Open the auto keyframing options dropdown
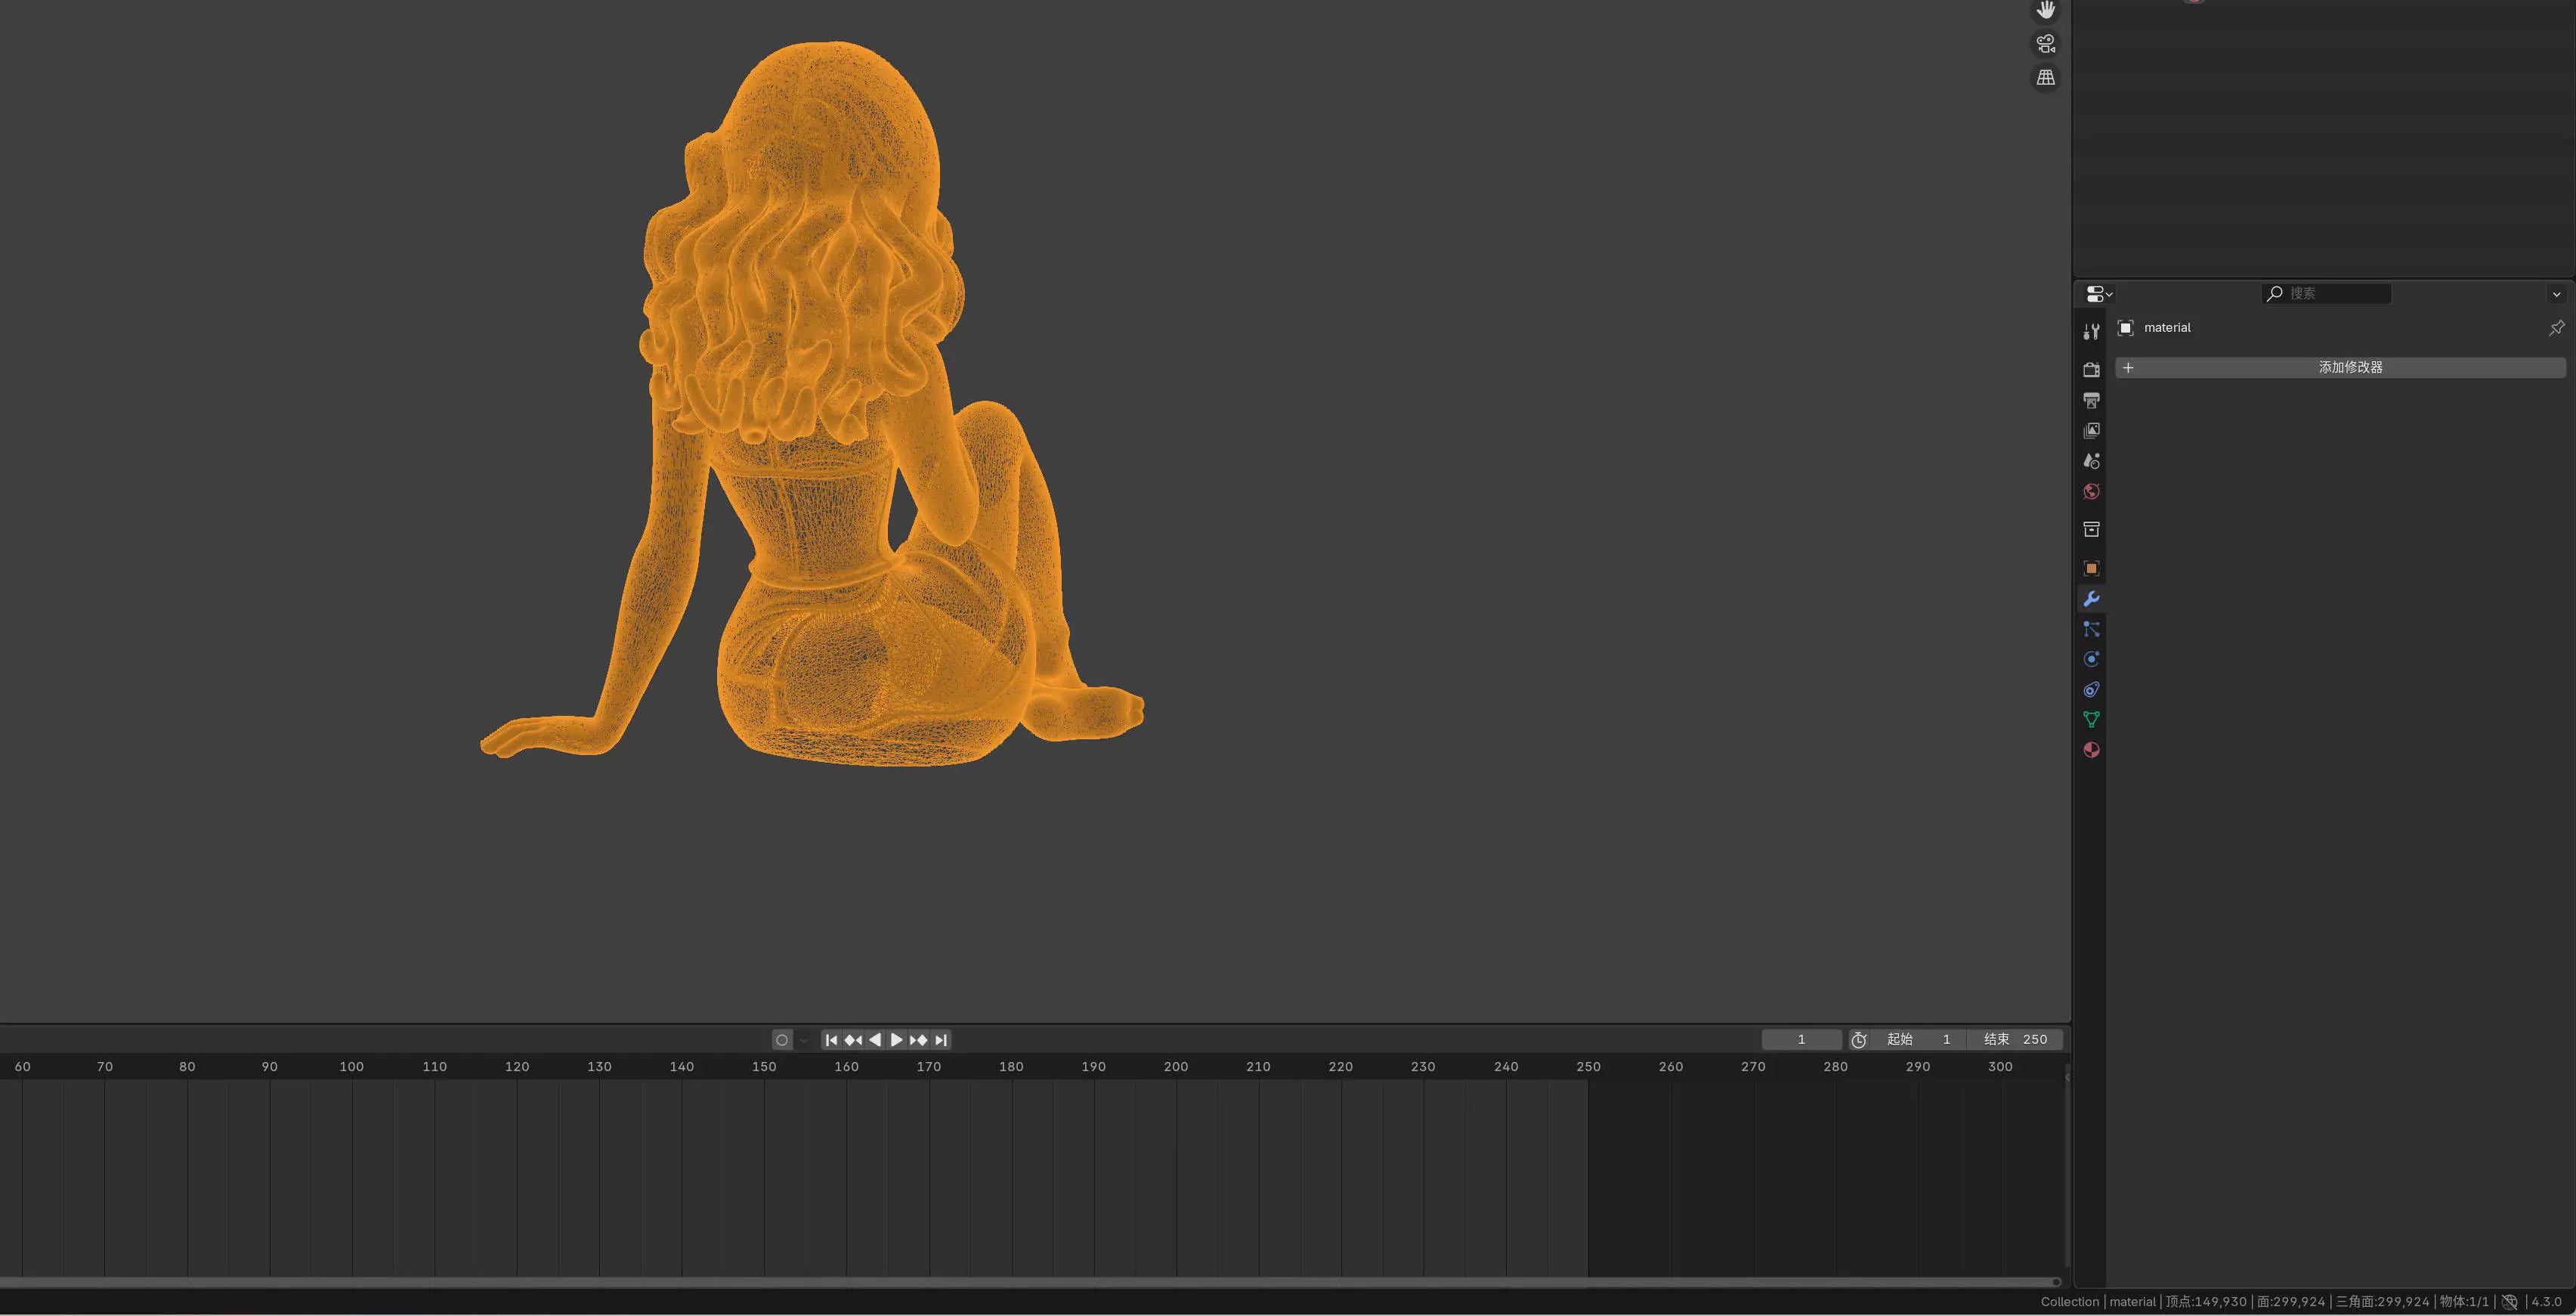This screenshot has height=1316, width=2576. pos(803,1040)
